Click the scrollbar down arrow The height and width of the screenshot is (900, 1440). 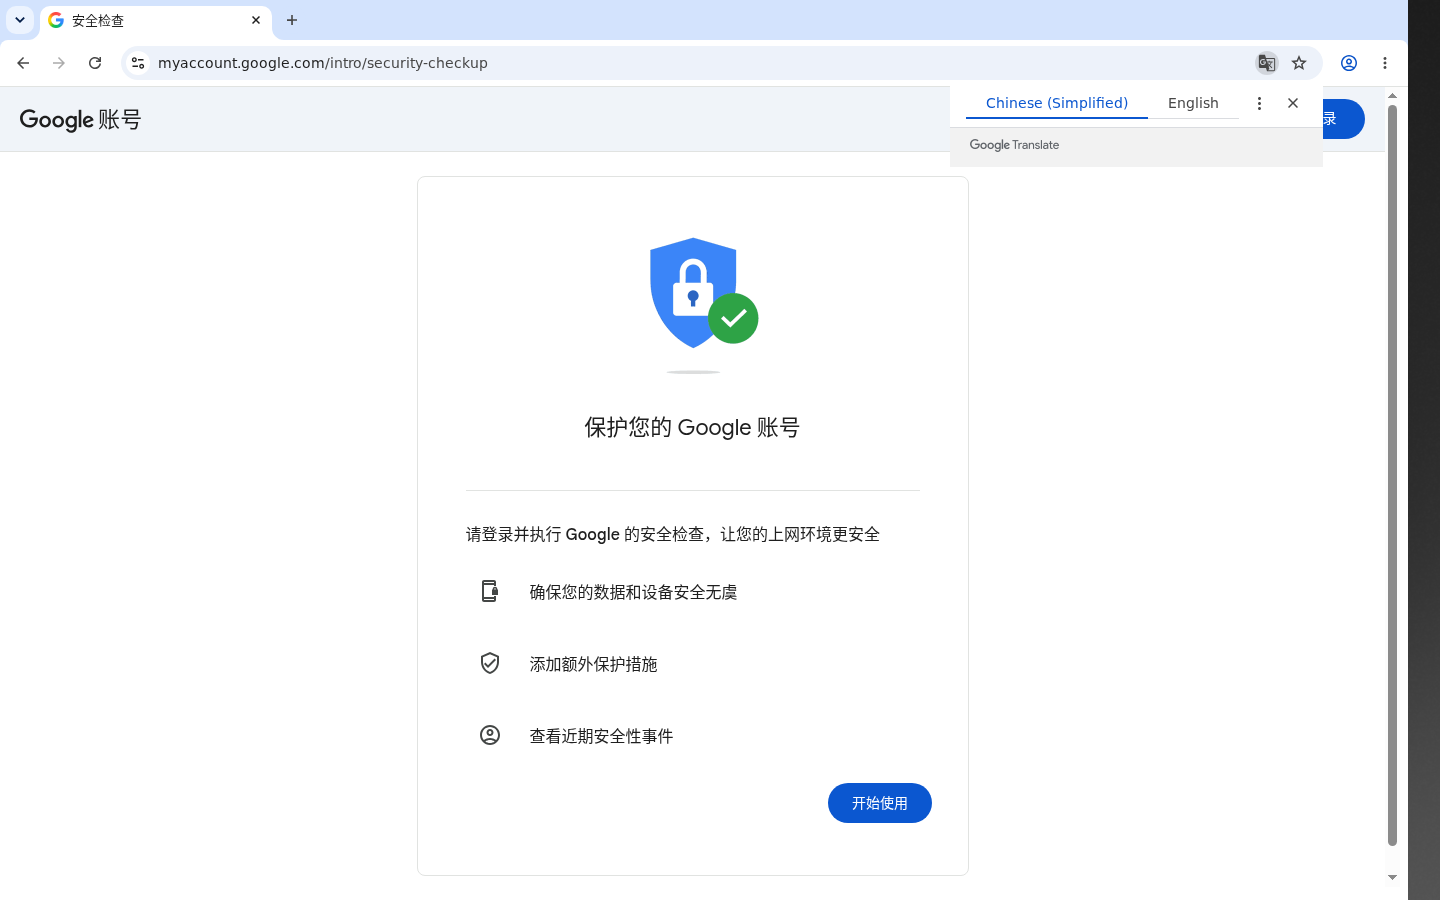(1392, 878)
